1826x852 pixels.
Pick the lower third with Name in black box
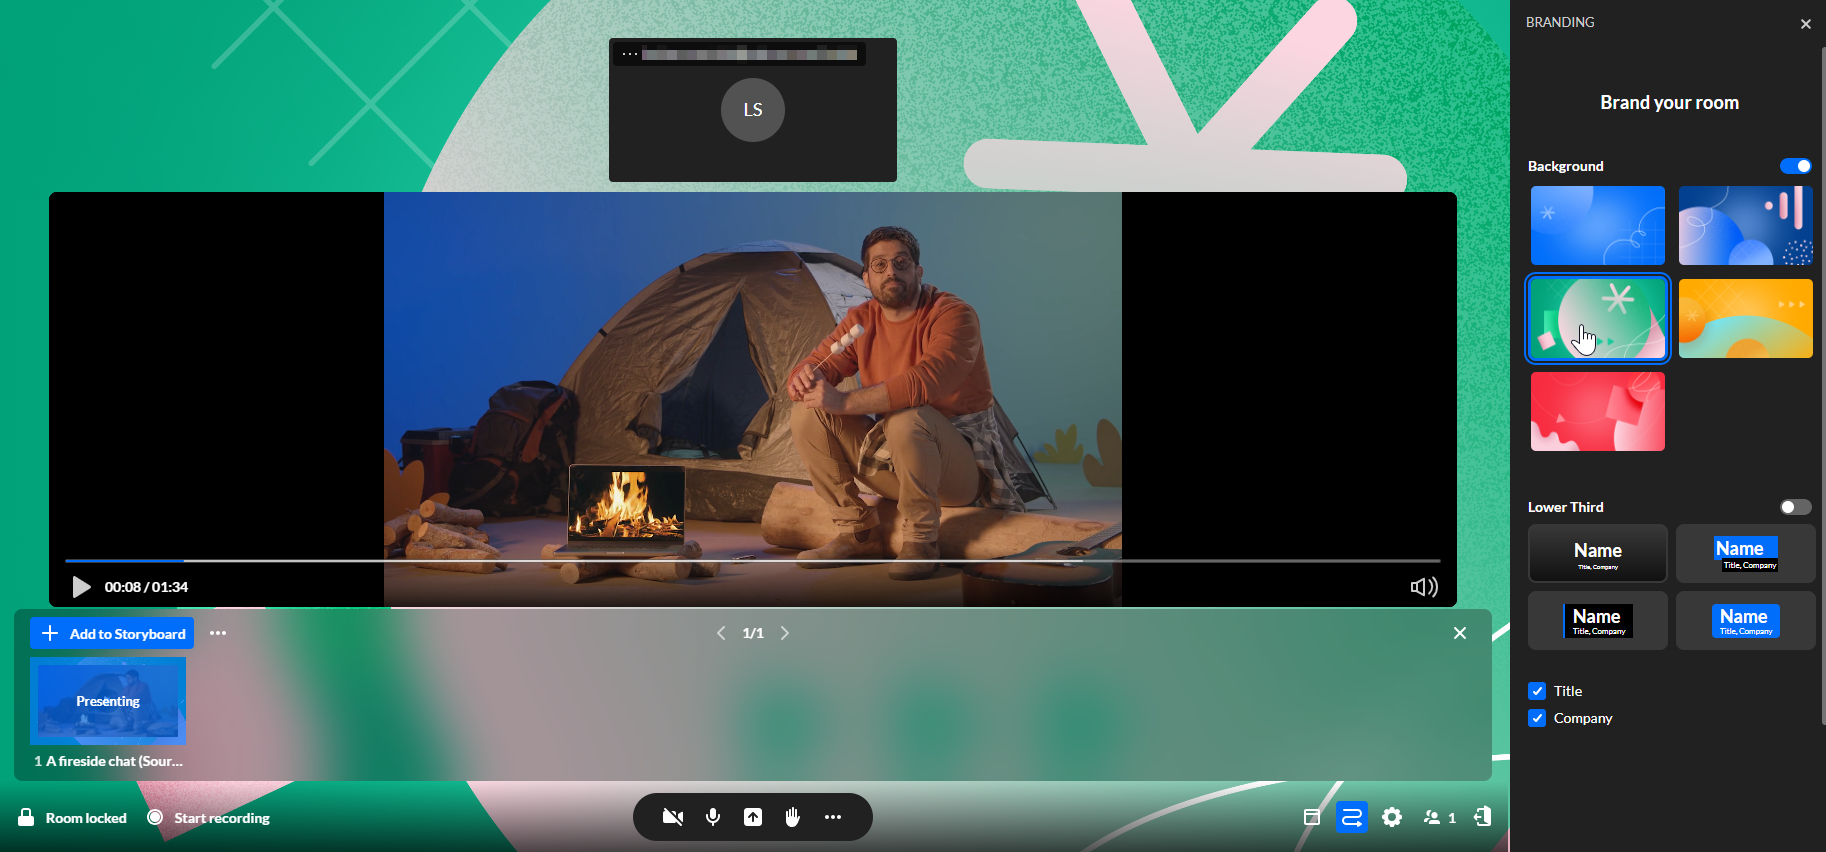[1598, 620]
